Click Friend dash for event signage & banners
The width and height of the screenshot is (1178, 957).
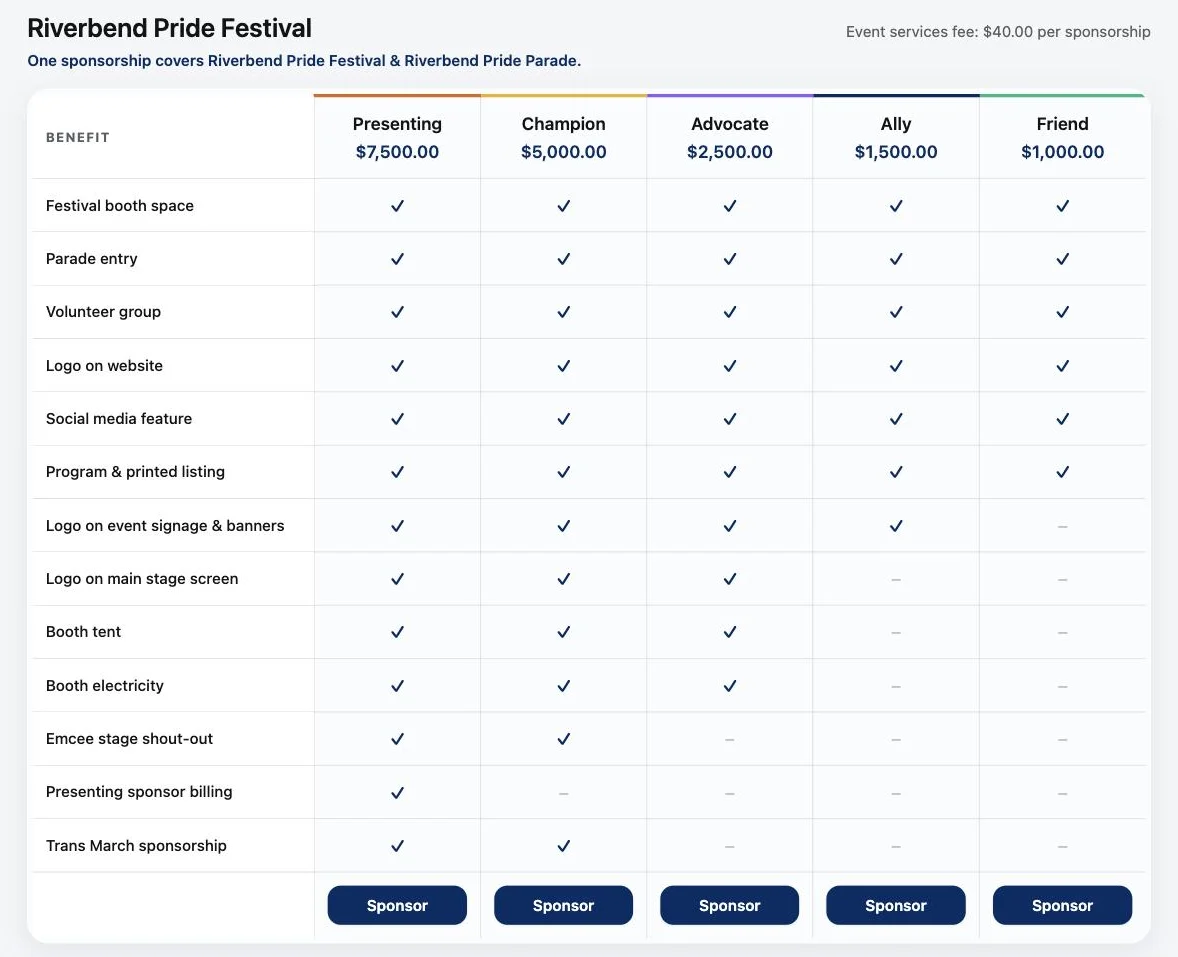(x=1062, y=527)
